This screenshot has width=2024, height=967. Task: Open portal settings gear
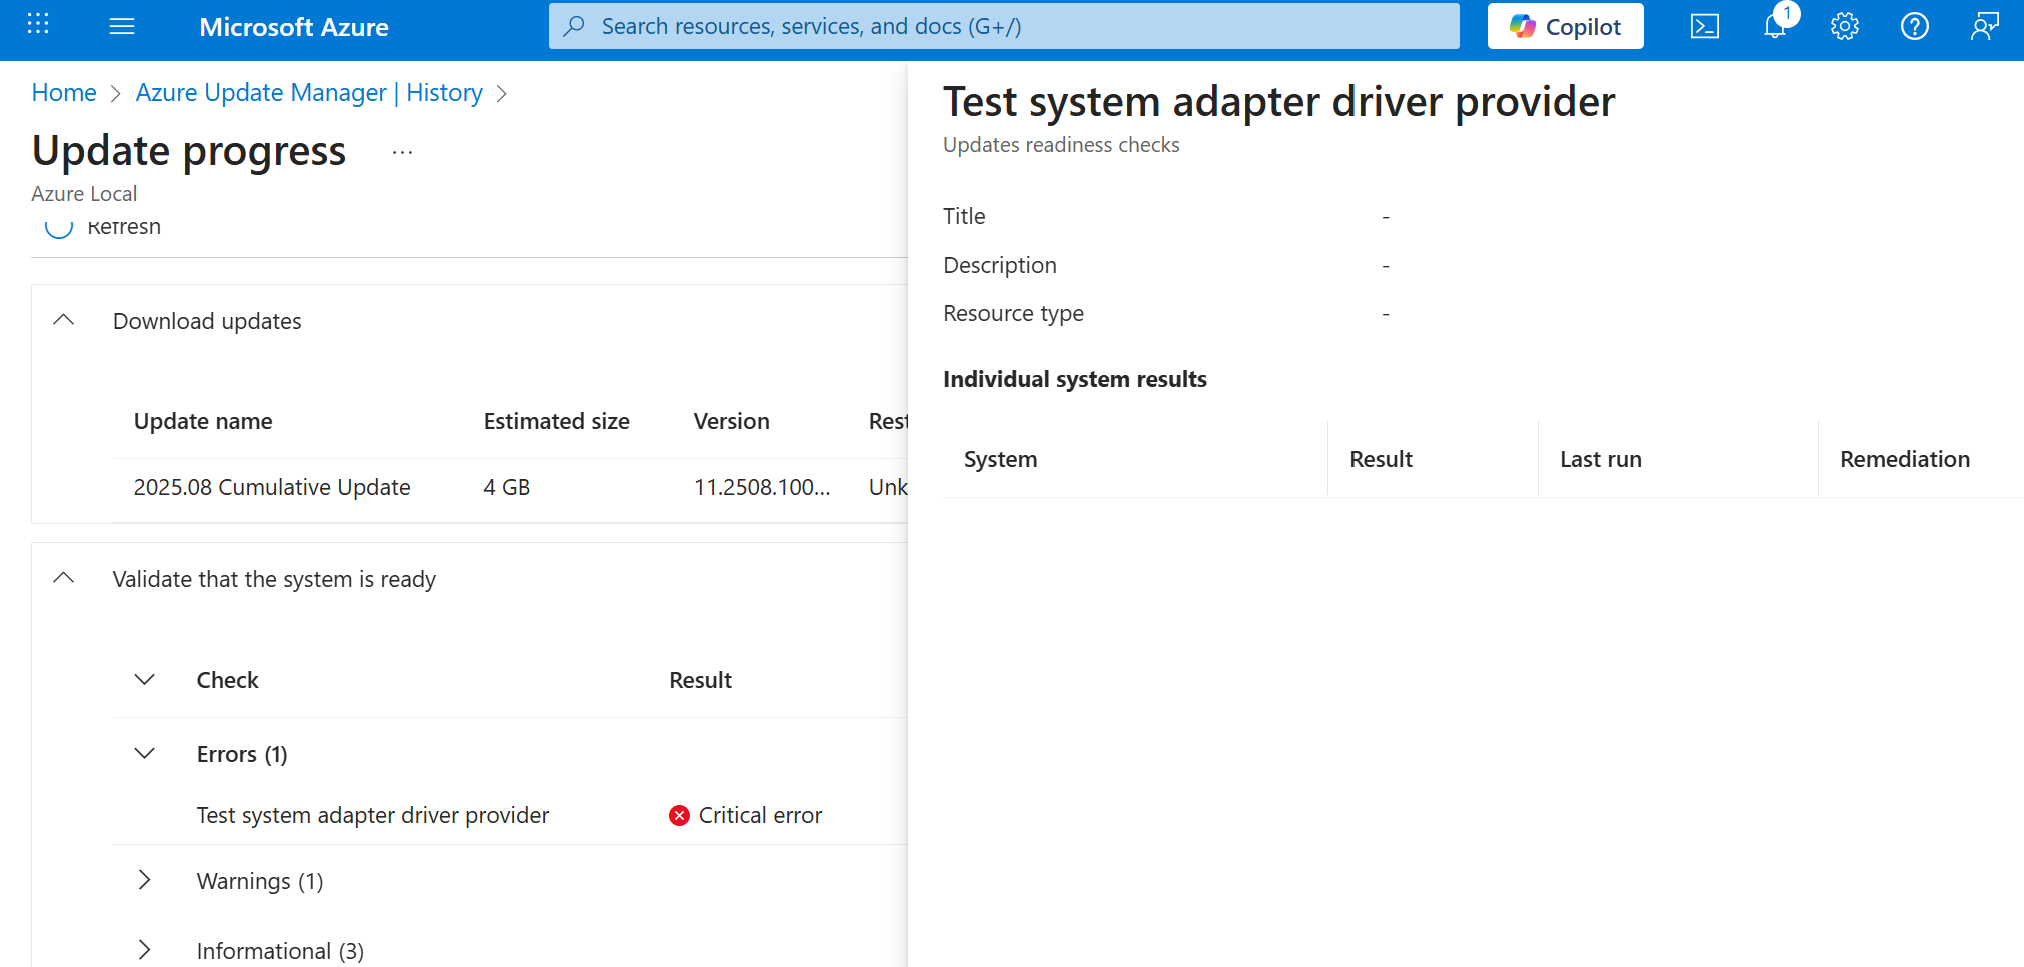[x=1845, y=26]
